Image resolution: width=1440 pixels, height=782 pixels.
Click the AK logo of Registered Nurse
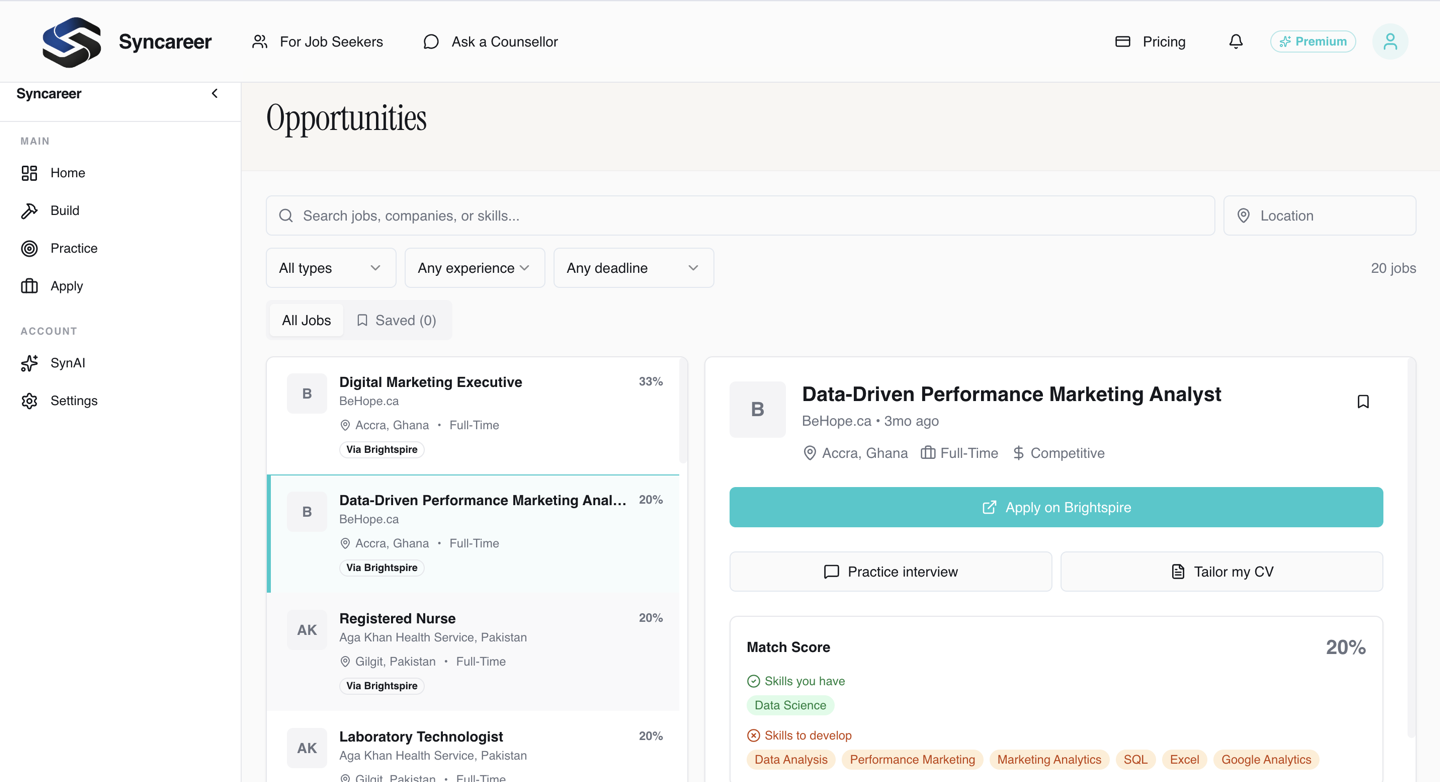[x=307, y=630]
